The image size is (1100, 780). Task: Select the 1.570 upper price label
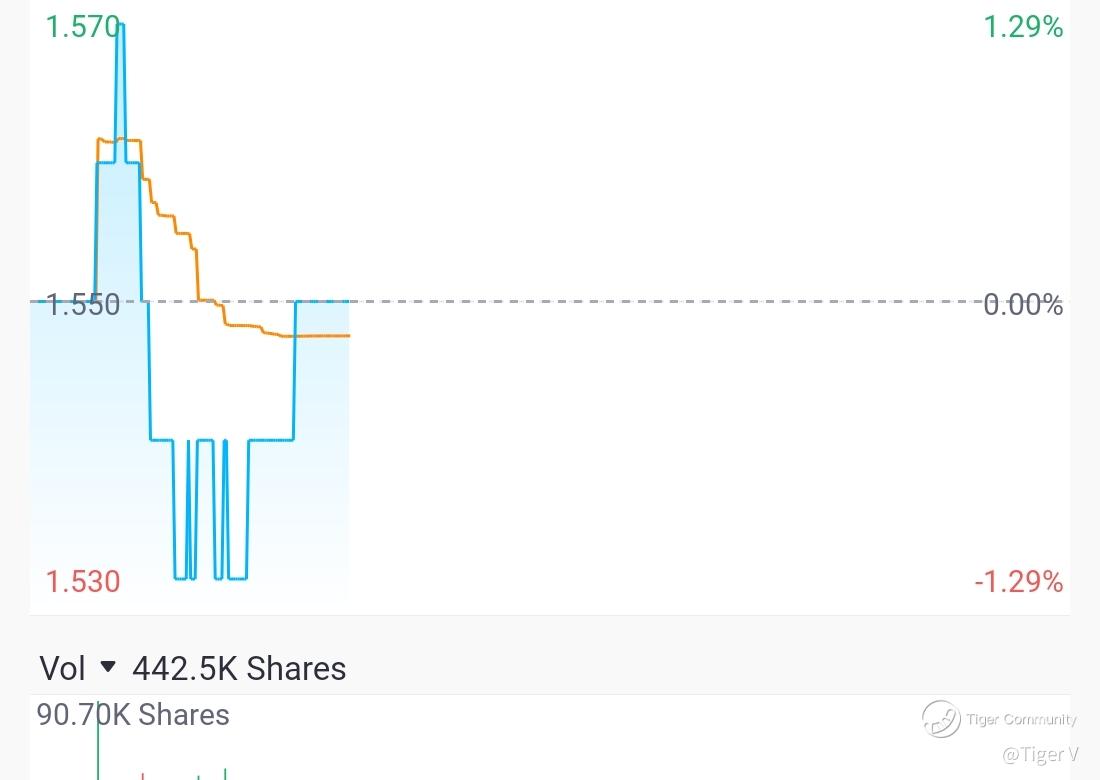pyautogui.click(x=83, y=27)
